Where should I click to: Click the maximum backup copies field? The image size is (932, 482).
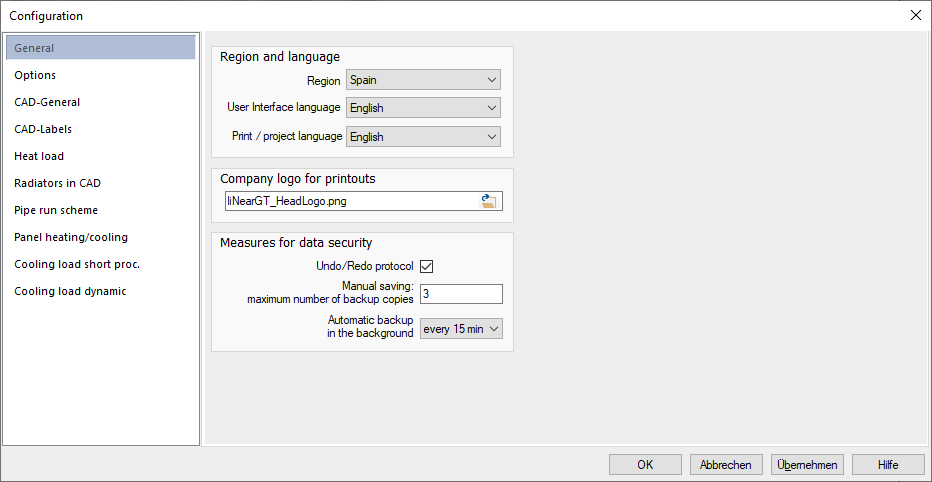461,294
